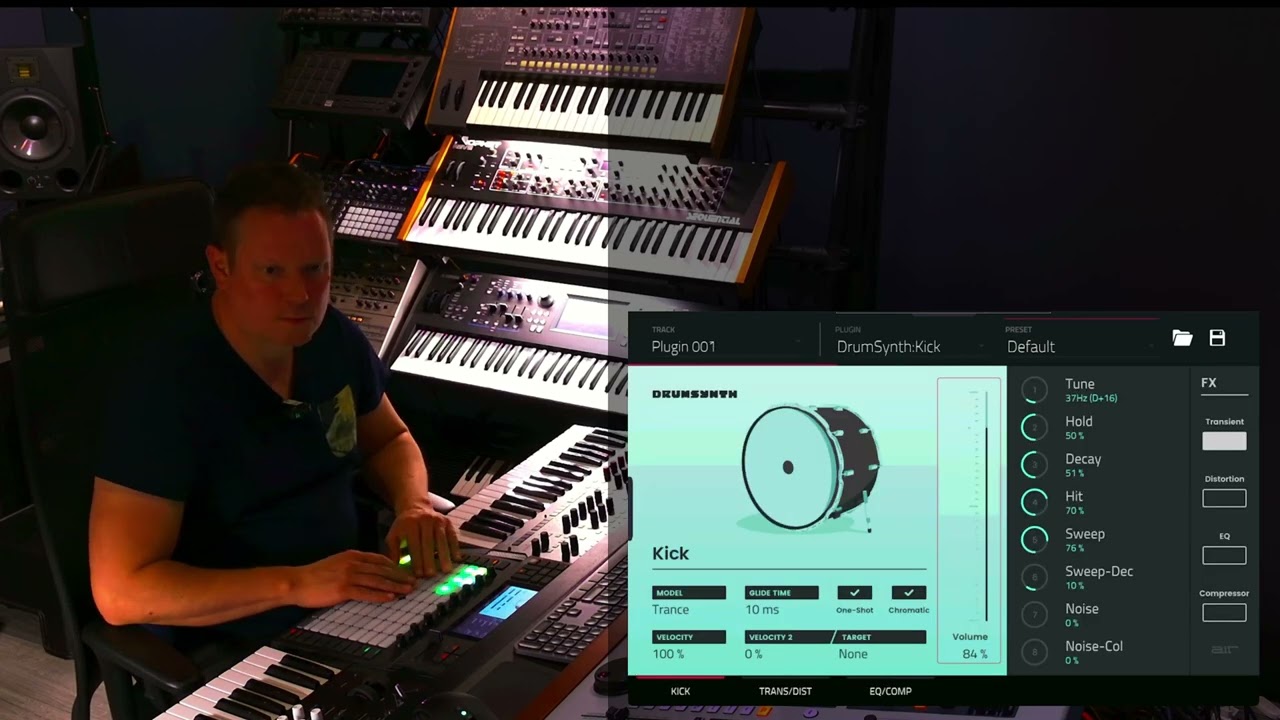Click the FX section heading
1280x720 pixels.
(1209, 383)
